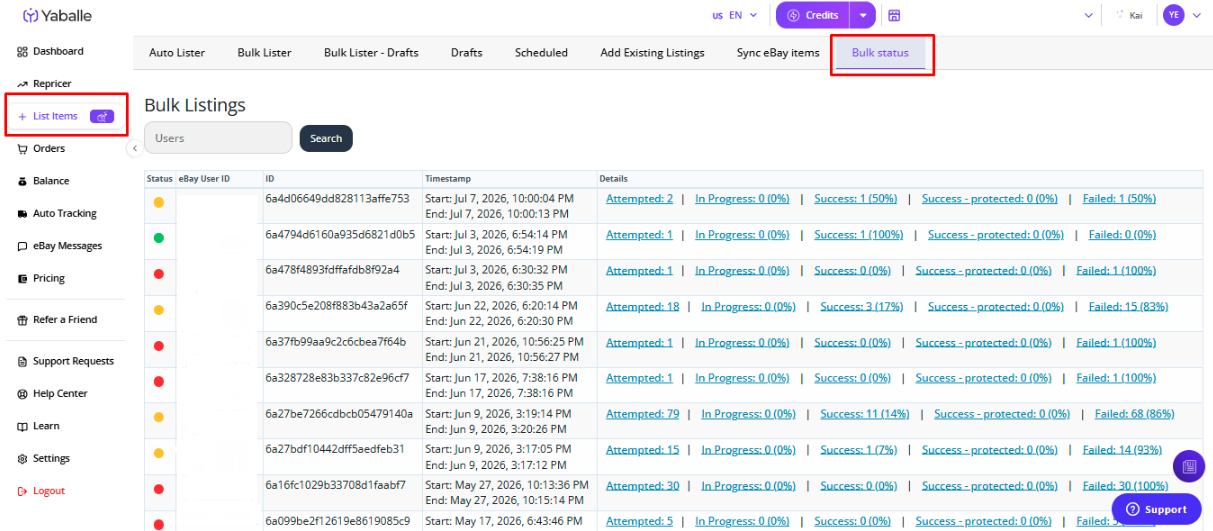
Task: Click the calculator icon in the header
Action: (x=894, y=15)
